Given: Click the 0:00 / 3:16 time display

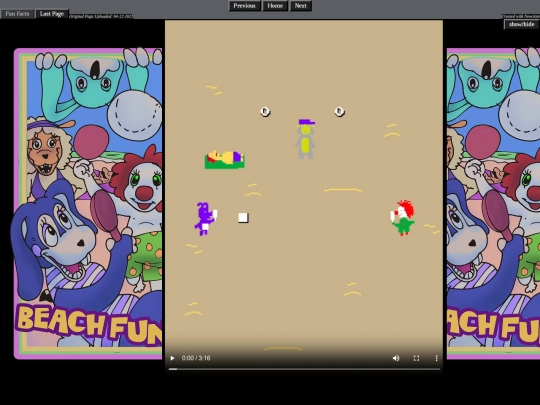Looking at the screenshot, I should pyautogui.click(x=196, y=358).
